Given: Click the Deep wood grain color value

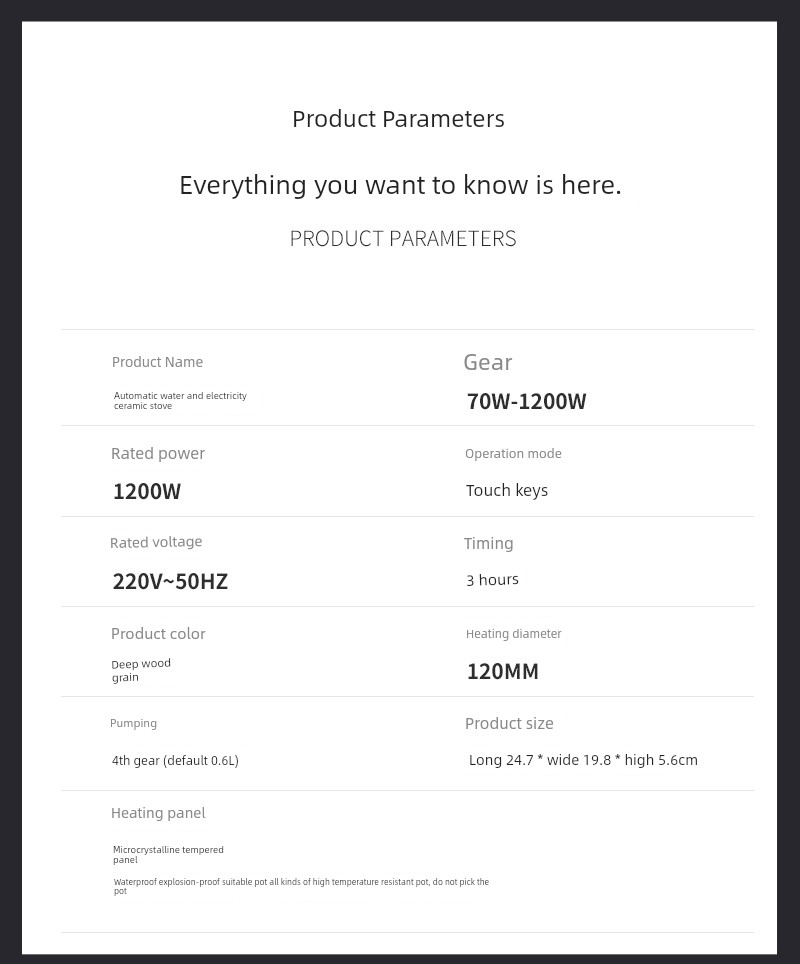Looking at the screenshot, I should click(x=140, y=670).
